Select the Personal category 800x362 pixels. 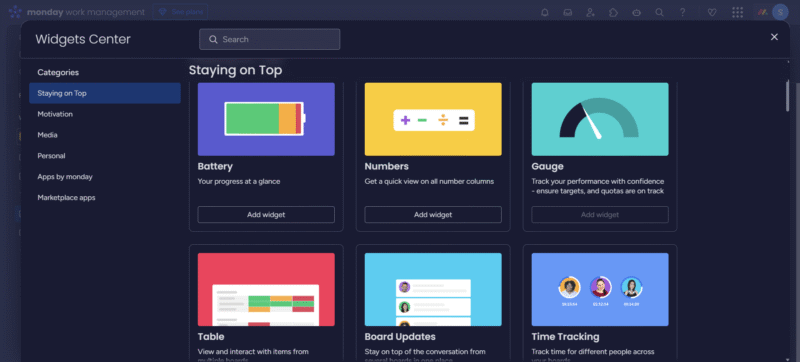[105, 156]
